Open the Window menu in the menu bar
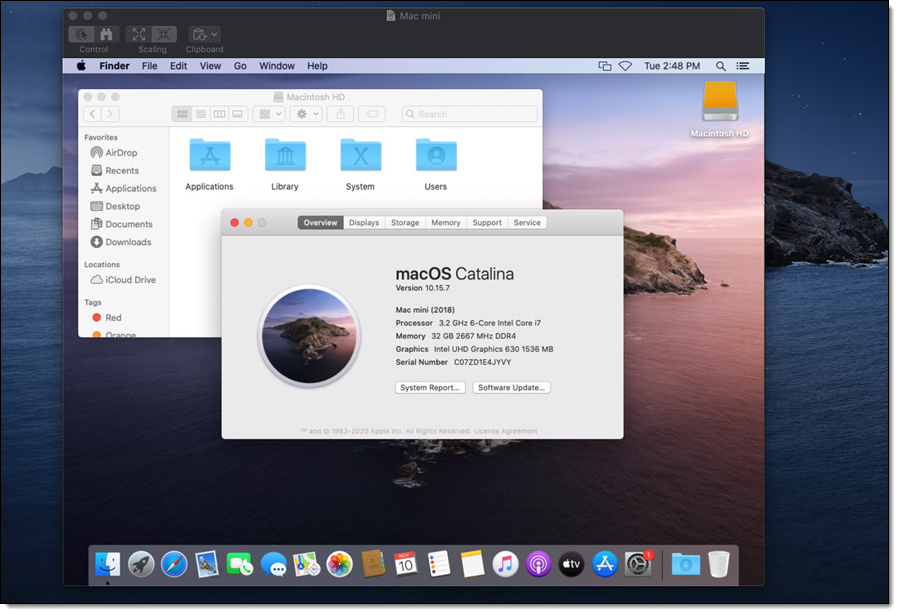 click(x=276, y=66)
